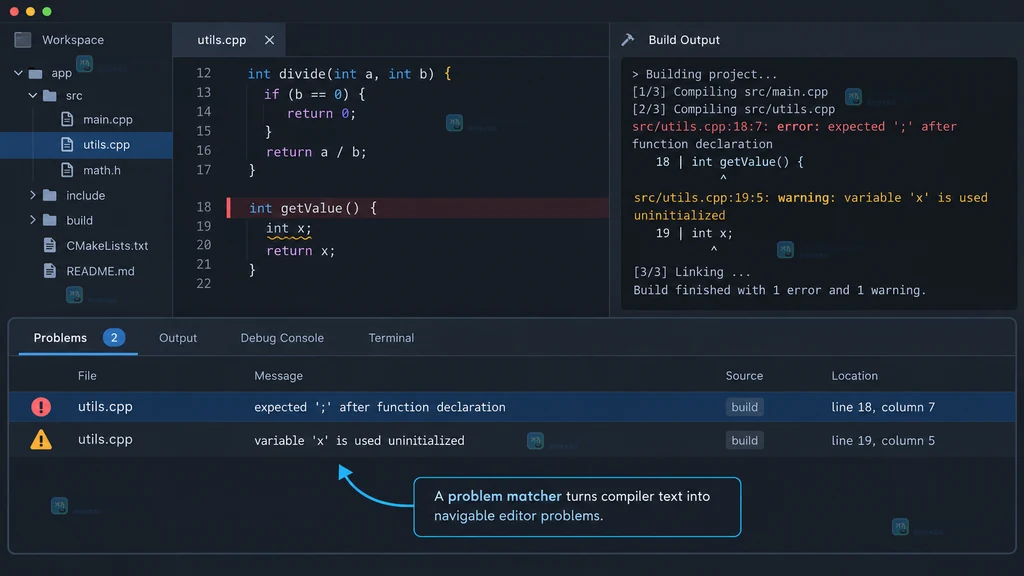Click the app folder icon
The width and height of the screenshot is (1024, 576).
click(36, 73)
